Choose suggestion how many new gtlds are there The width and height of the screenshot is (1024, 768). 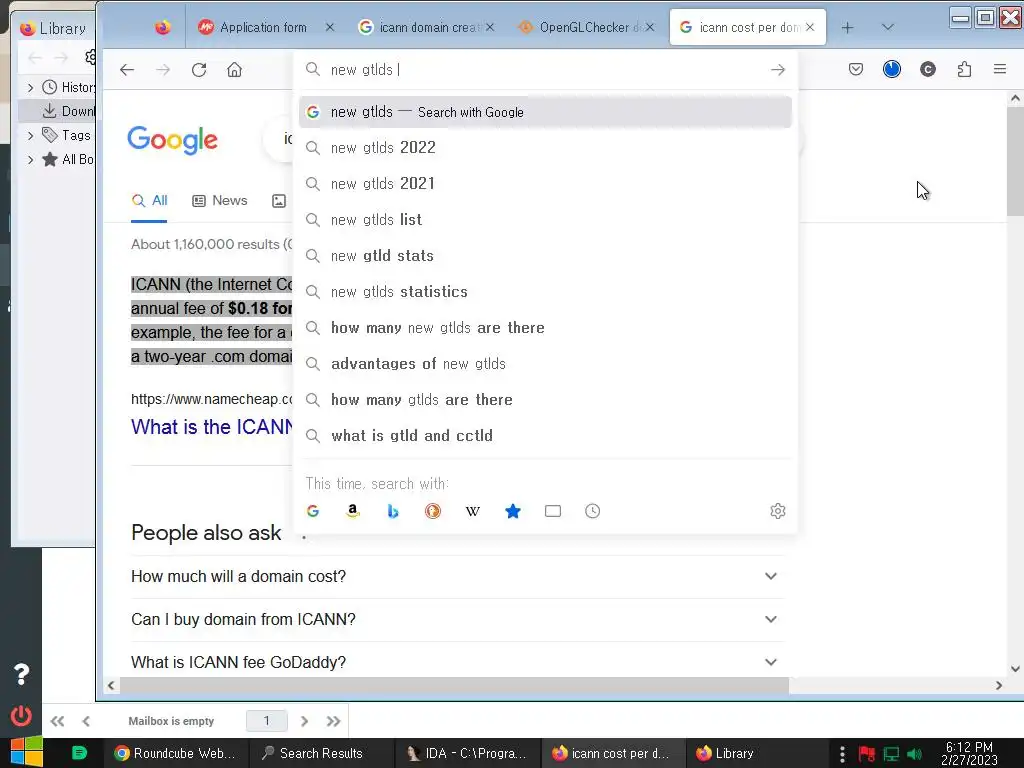click(545, 327)
